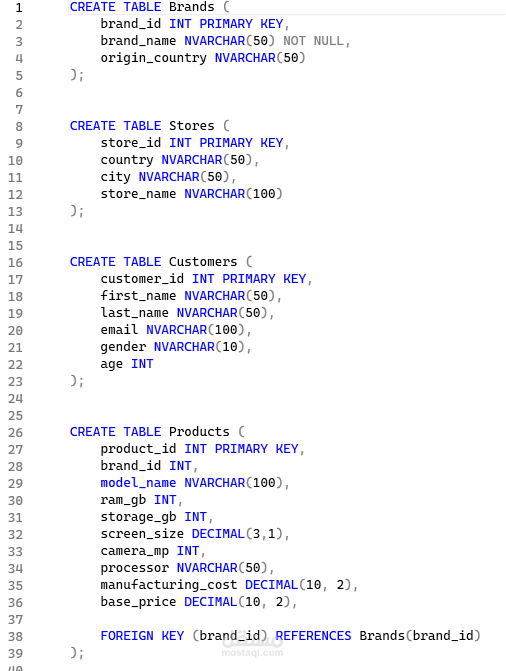Click line number 13 in the gutter
This screenshot has height=671, width=506.
pyautogui.click(x=15, y=211)
